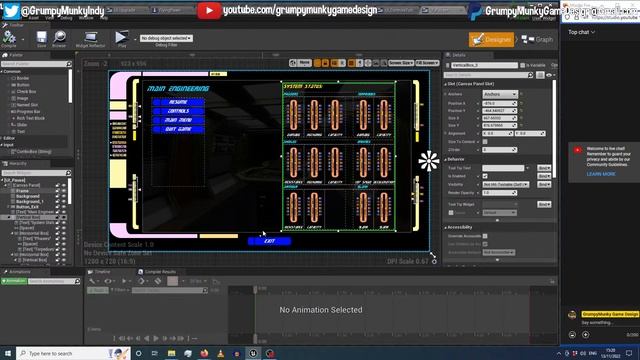Select the Timeline tab
The height and width of the screenshot is (360, 640).
click(100, 272)
